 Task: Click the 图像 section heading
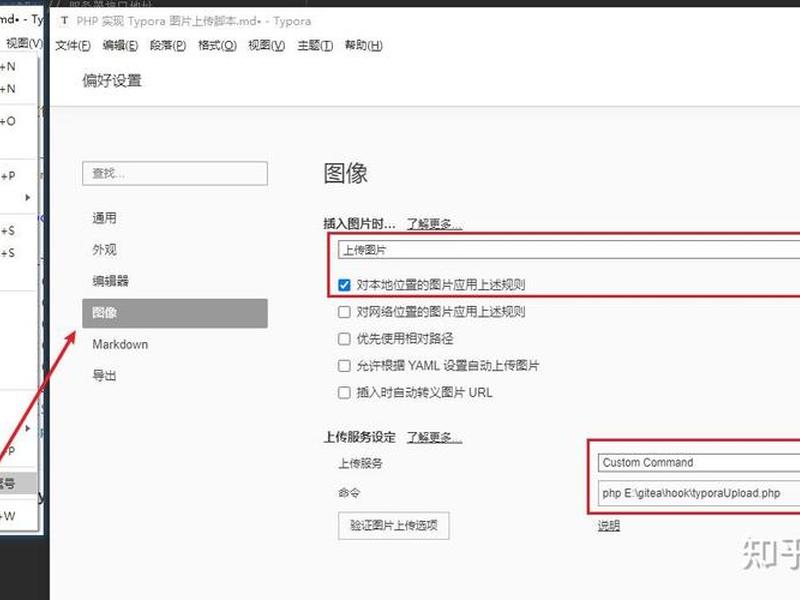click(345, 173)
